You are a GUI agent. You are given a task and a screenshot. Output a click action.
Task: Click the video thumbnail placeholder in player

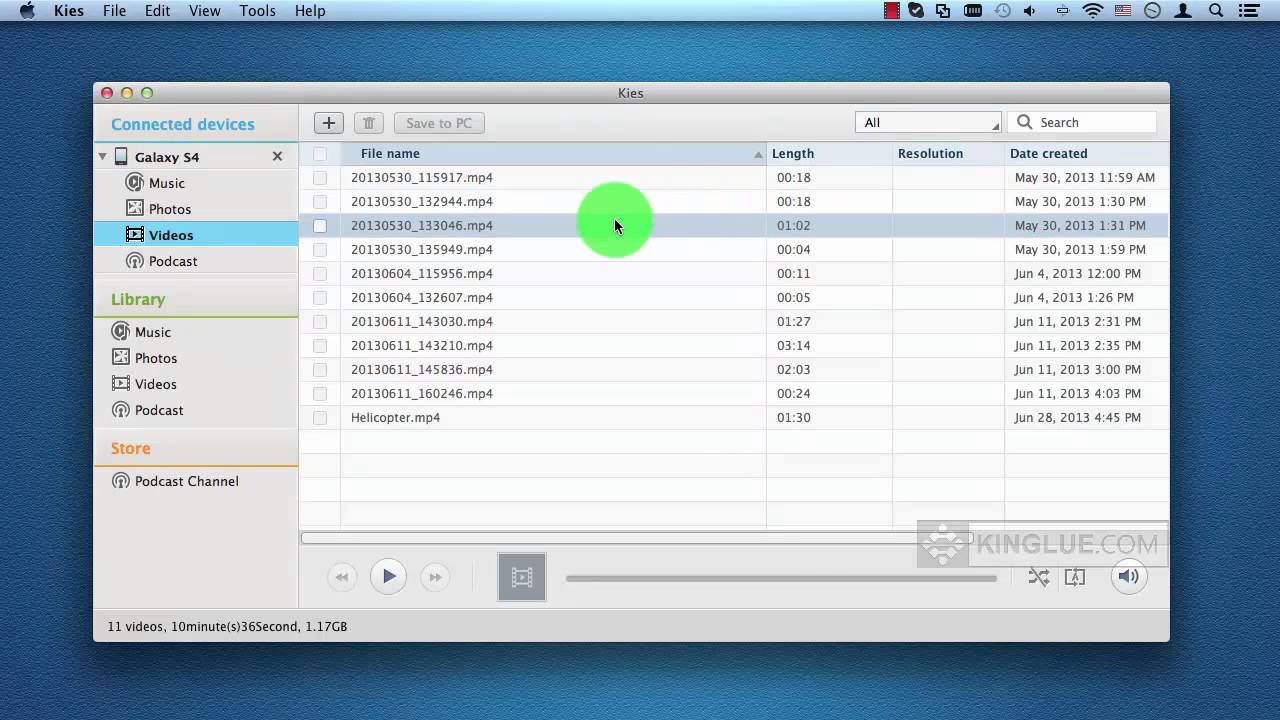tap(522, 577)
